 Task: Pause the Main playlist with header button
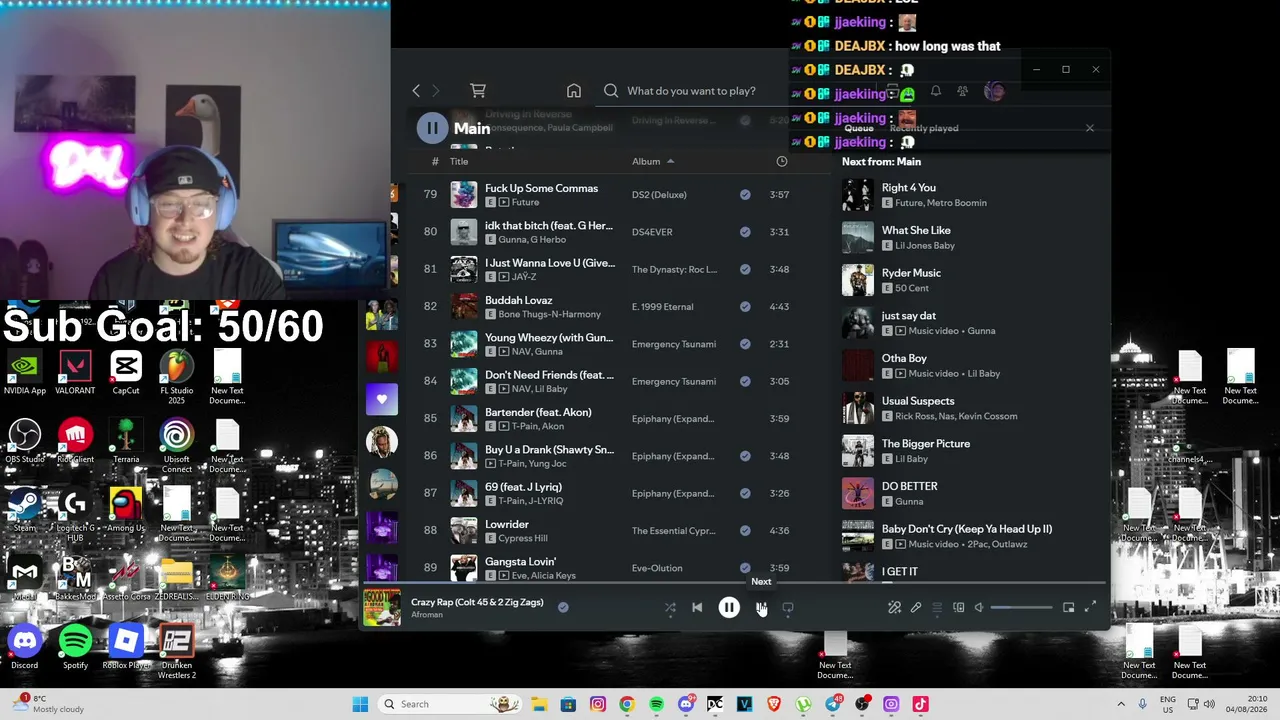click(x=432, y=128)
